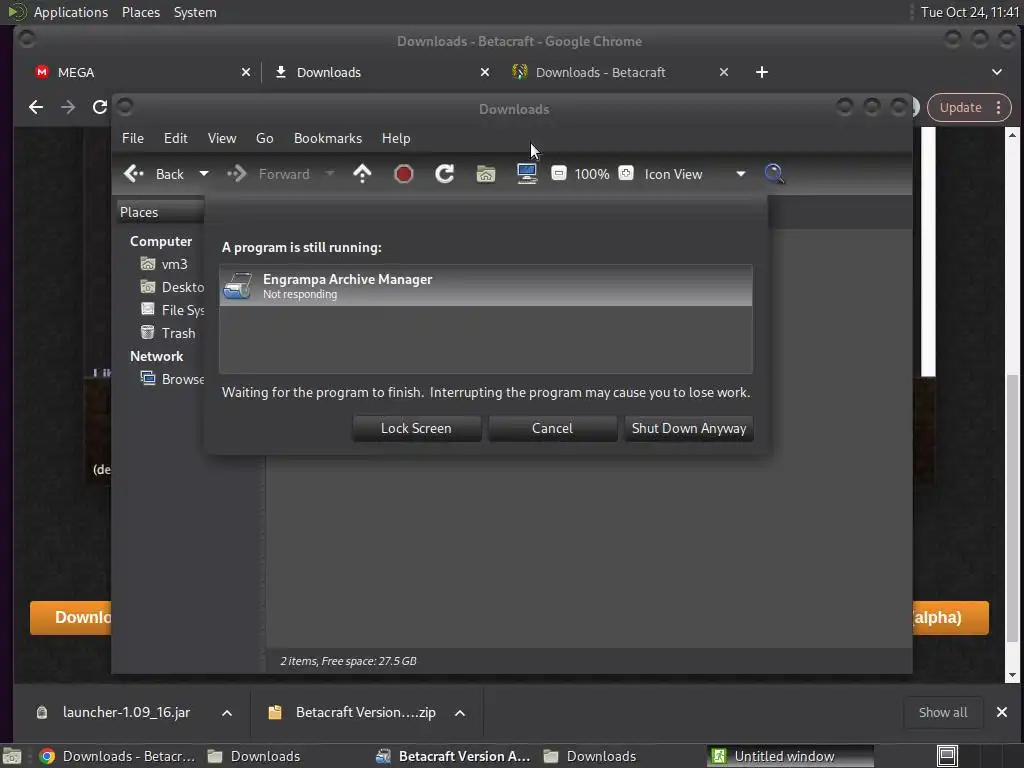
Task: Click the Chrome Update button
Action: 961,108
